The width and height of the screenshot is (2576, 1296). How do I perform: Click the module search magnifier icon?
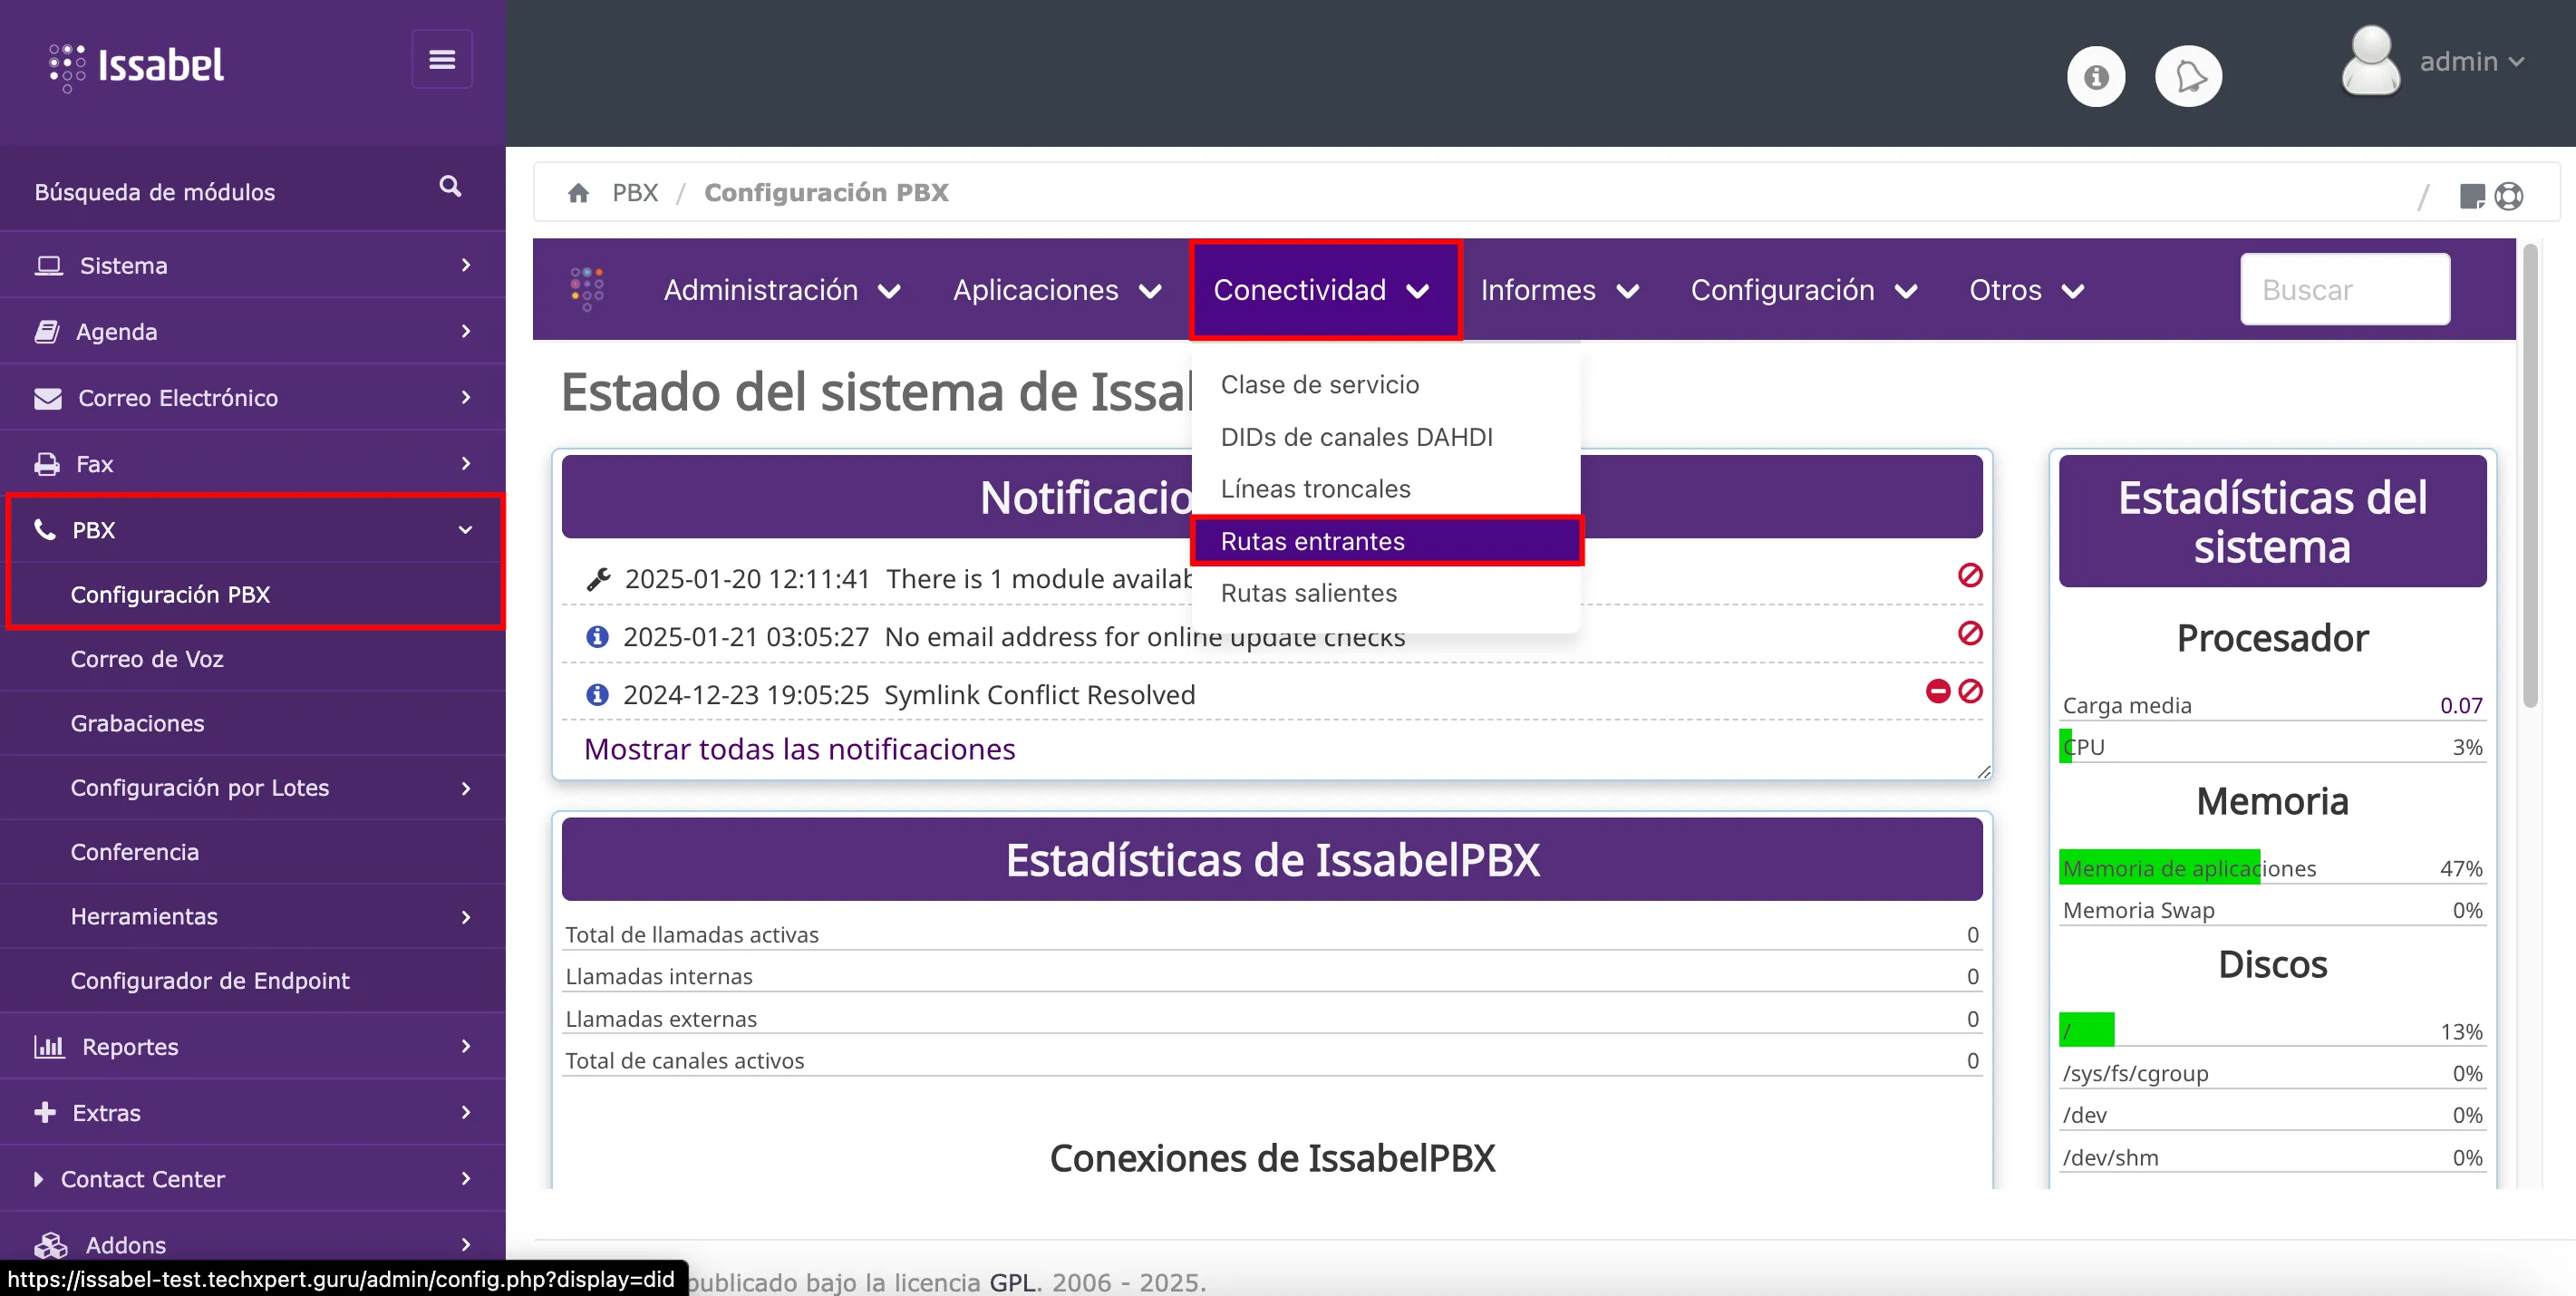coord(450,187)
